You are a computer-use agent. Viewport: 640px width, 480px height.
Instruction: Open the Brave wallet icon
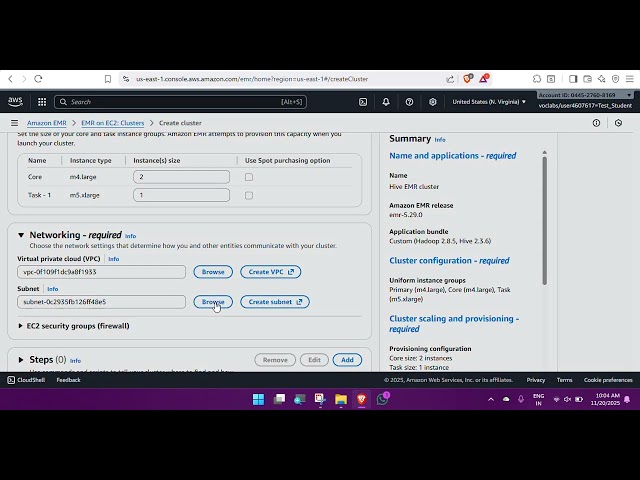[x=587, y=79]
